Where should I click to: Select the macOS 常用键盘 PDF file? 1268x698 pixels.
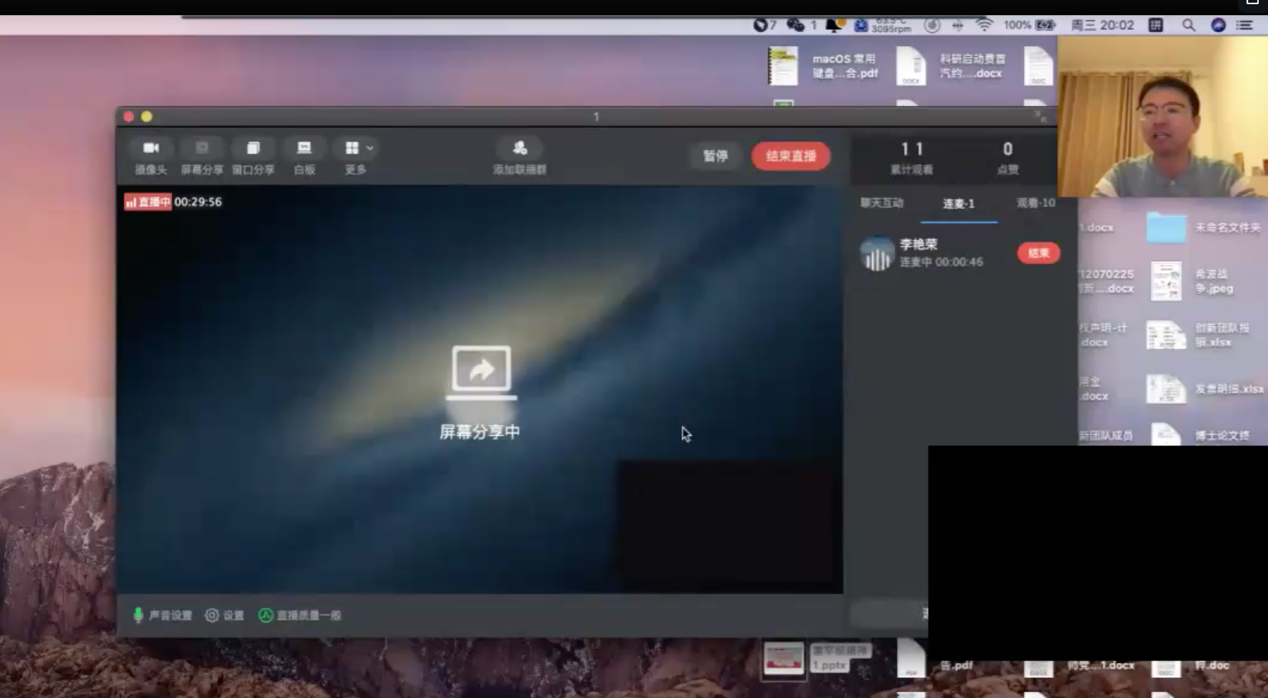point(783,66)
